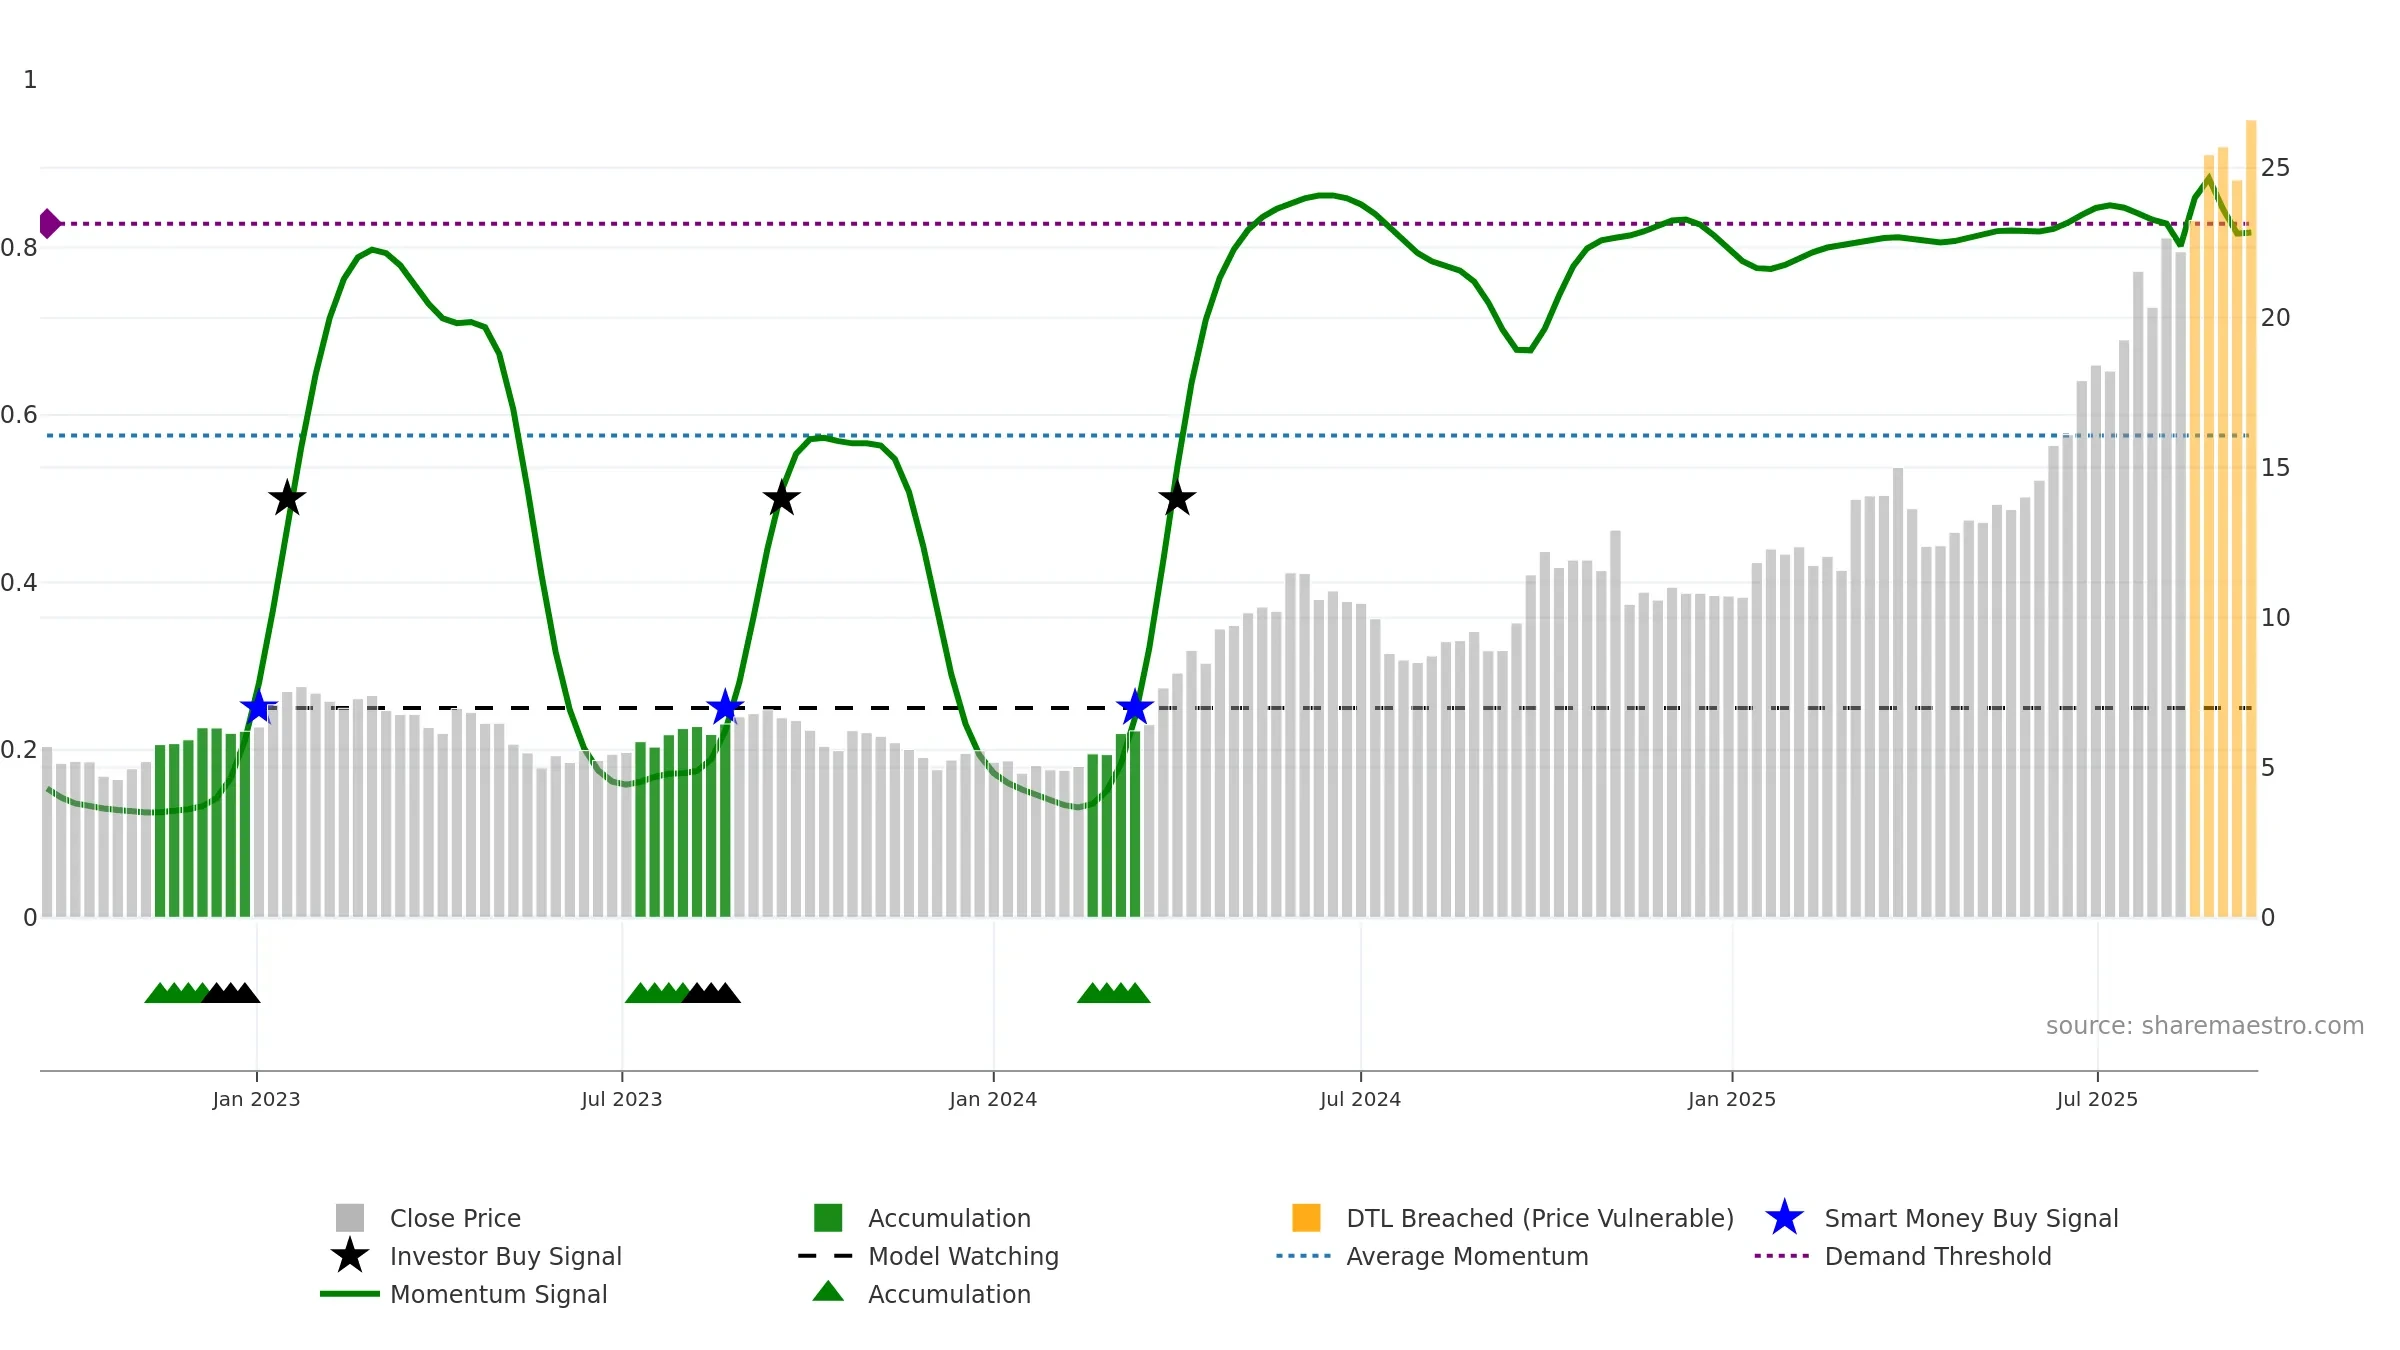Toggle the Close Price legend entry
This screenshot has height=1350, width=2400.
pyautogui.click(x=455, y=1218)
